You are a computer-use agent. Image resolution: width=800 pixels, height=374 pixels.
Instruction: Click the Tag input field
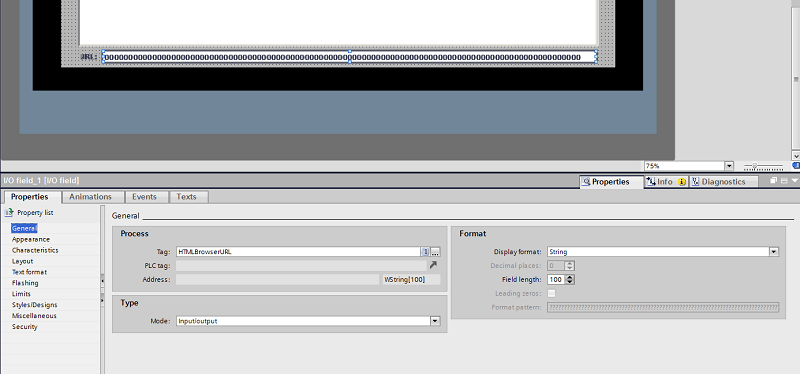298,252
